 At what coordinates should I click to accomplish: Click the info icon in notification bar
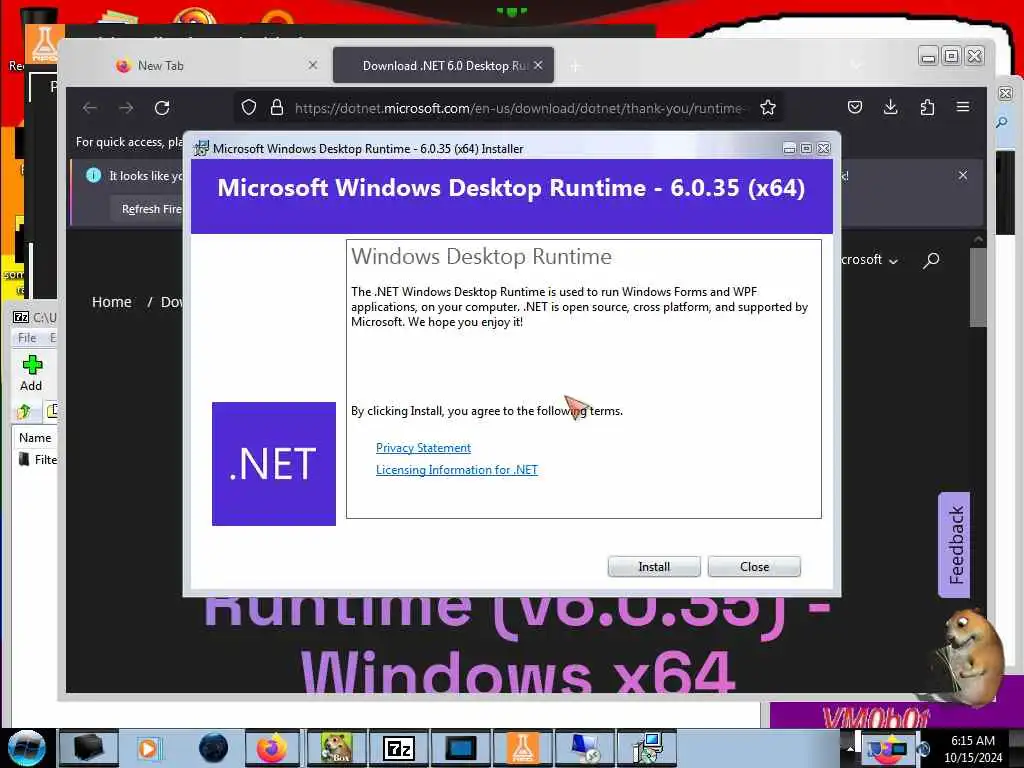click(93, 175)
